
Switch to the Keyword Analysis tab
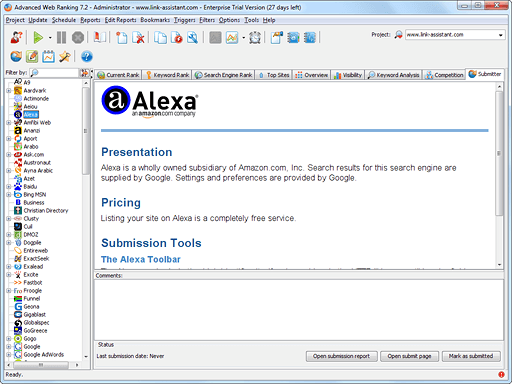pos(394,75)
